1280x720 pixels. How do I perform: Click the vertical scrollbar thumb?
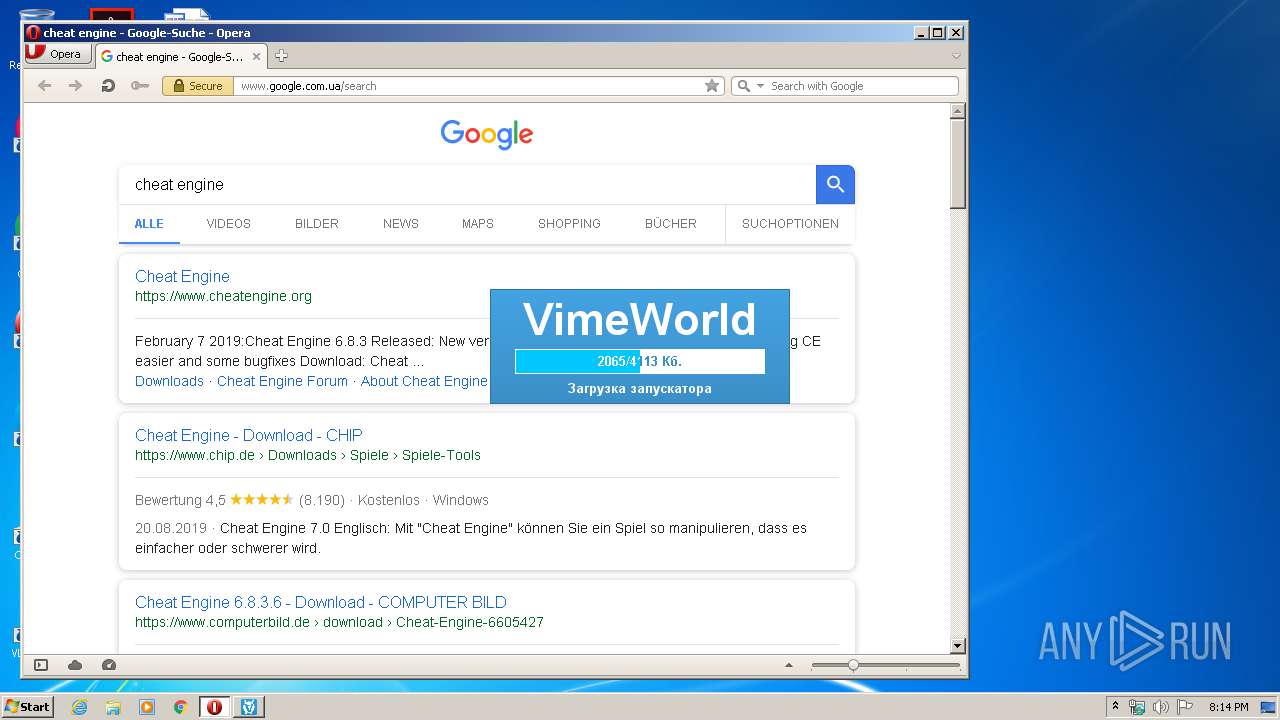[957, 164]
